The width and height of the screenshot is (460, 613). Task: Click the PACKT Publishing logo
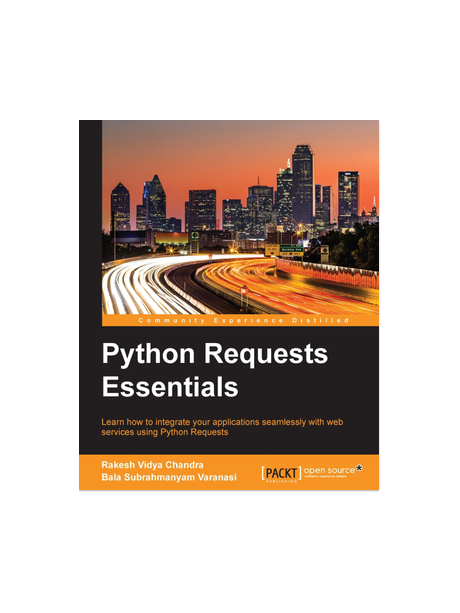(x=281, y=473)
